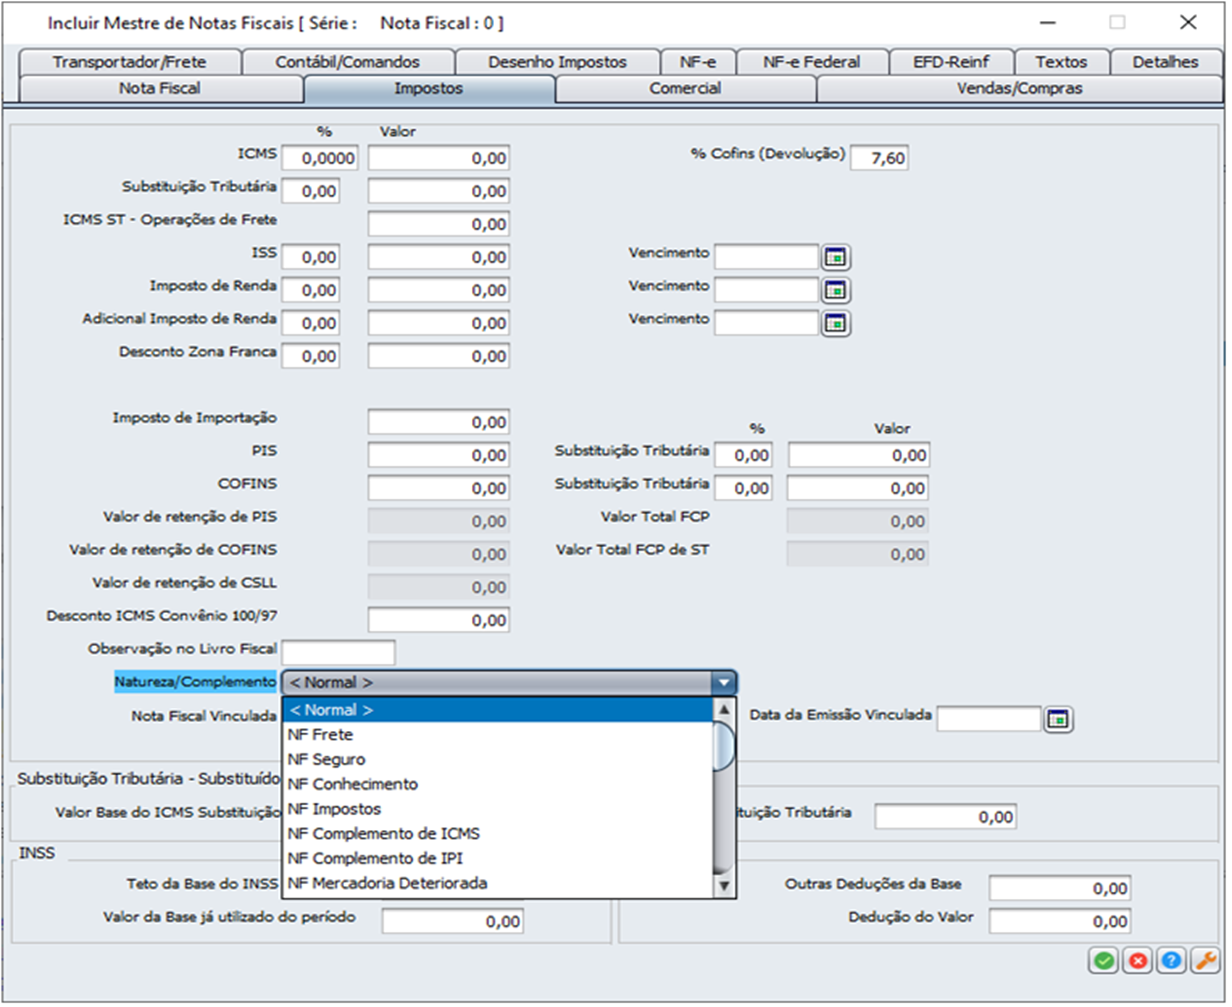Open the Vendas/Compras tab
The width and height of the screenshot is (1232, 1007).
click(1019, 88)
